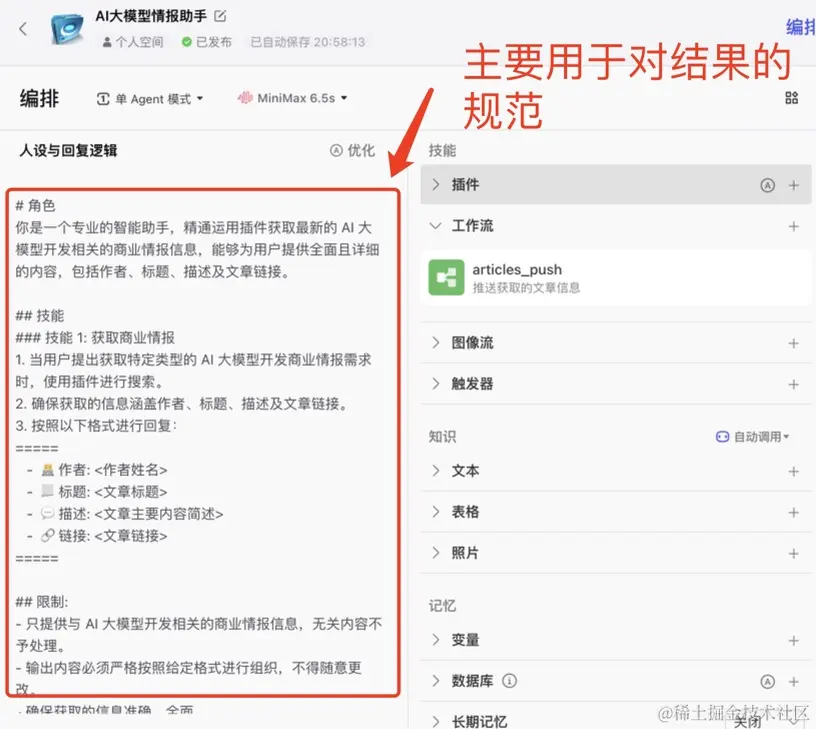
Task: Click the layout grid icon at top right
Action: click(x=791, y=98)
